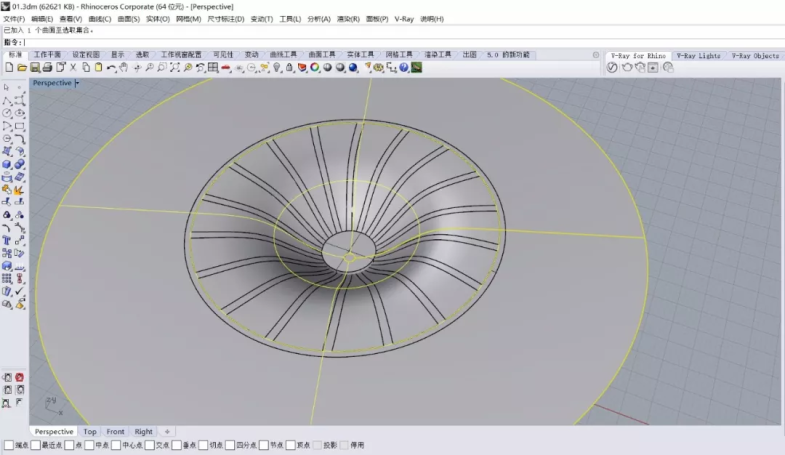Screen dimensions: 785x455
Task: Add a new viewport tab with plus
Action: coord(167,432)
